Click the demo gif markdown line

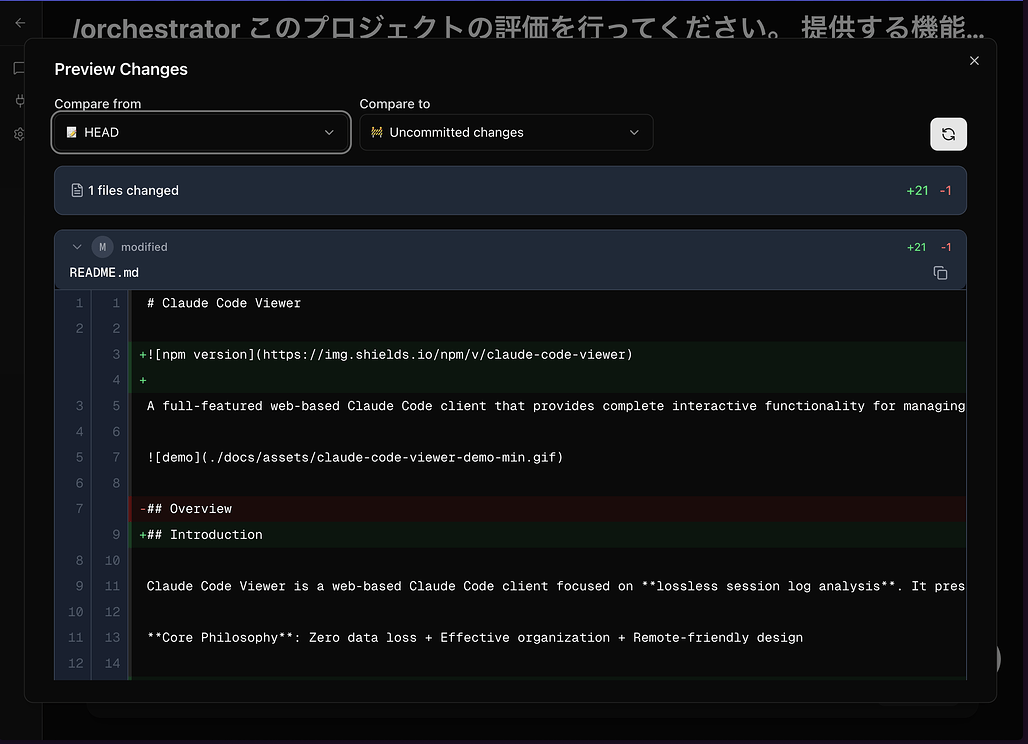click(x=355, y=457)
